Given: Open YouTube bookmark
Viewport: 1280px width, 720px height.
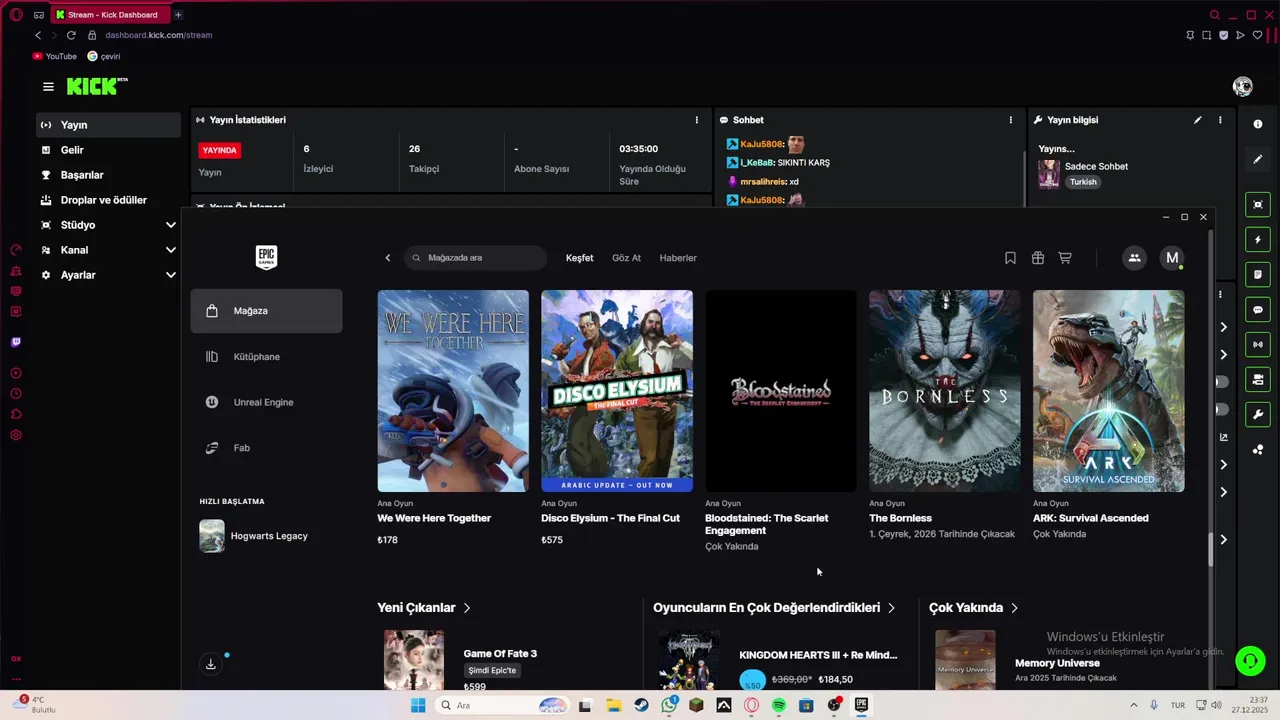Looking at the screenshot, I should (54, 56).
